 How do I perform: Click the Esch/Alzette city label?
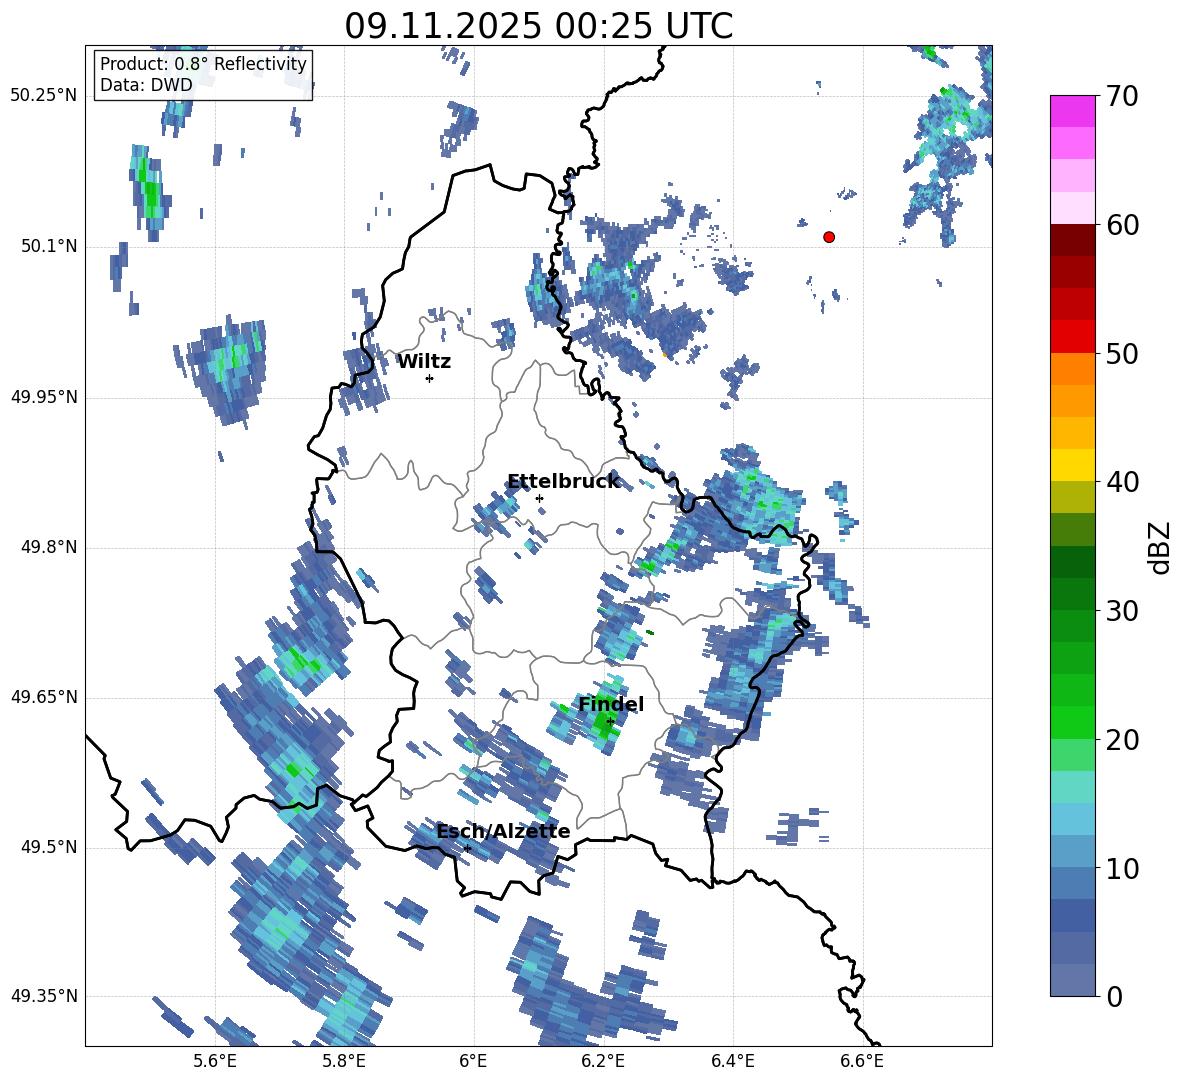(503, 831)
